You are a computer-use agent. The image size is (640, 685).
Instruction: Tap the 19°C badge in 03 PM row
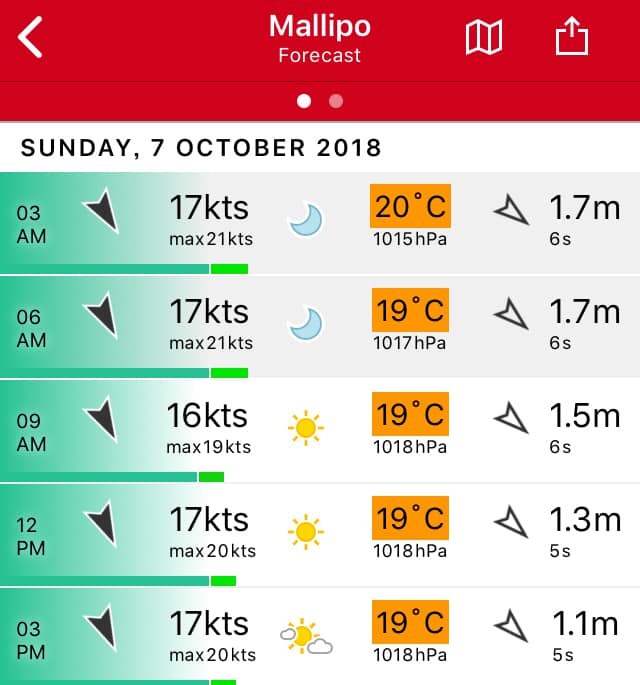410,622
